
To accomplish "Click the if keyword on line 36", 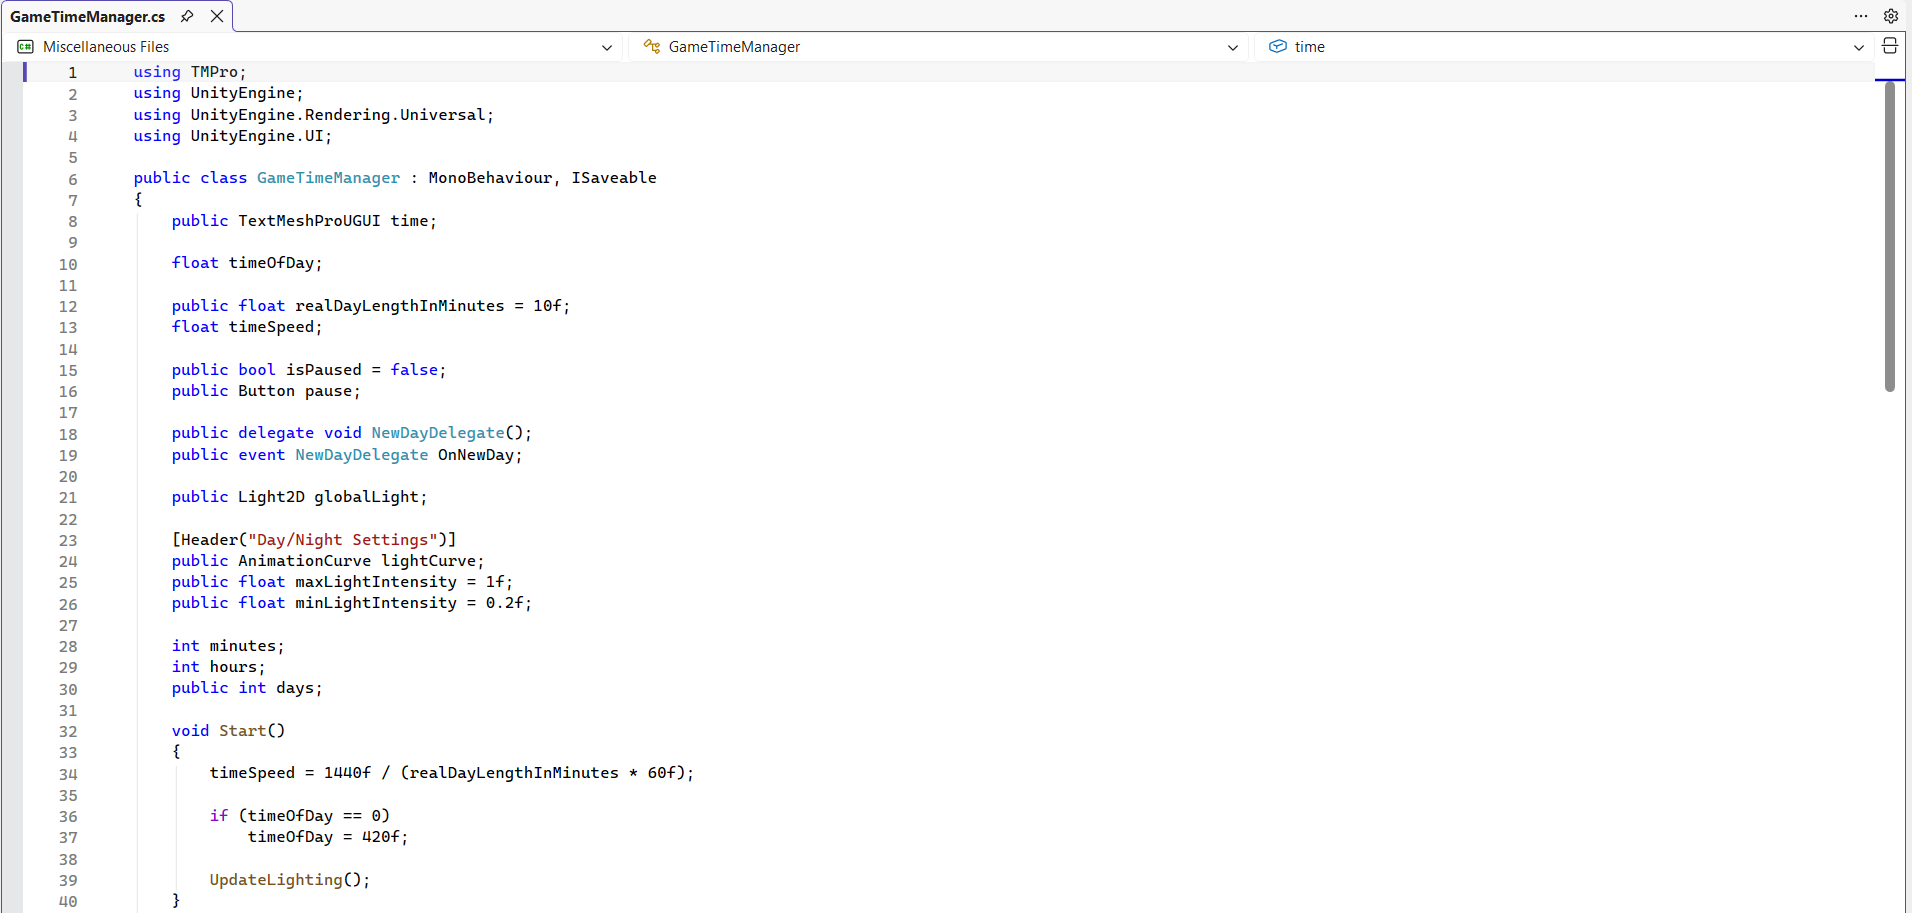I will (219, 816).
